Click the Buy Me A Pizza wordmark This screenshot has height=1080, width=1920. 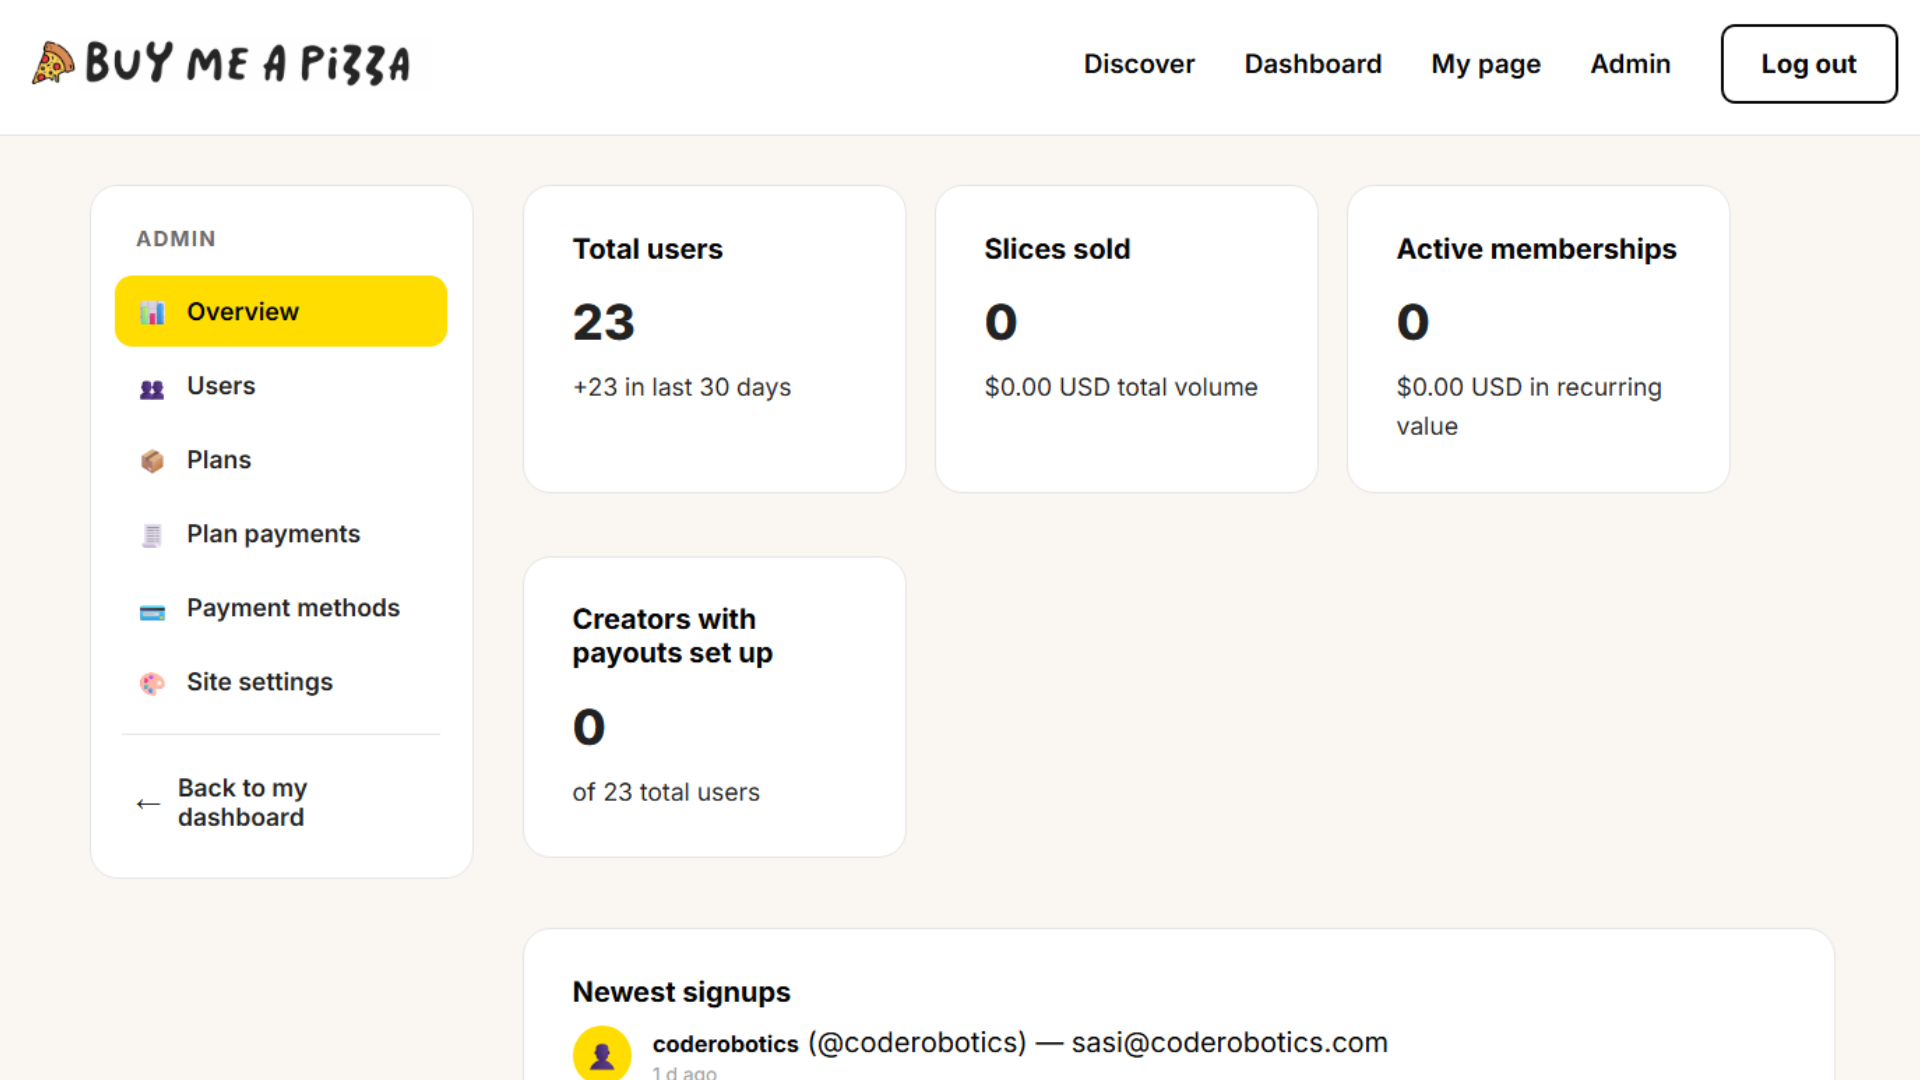(248, 63)
